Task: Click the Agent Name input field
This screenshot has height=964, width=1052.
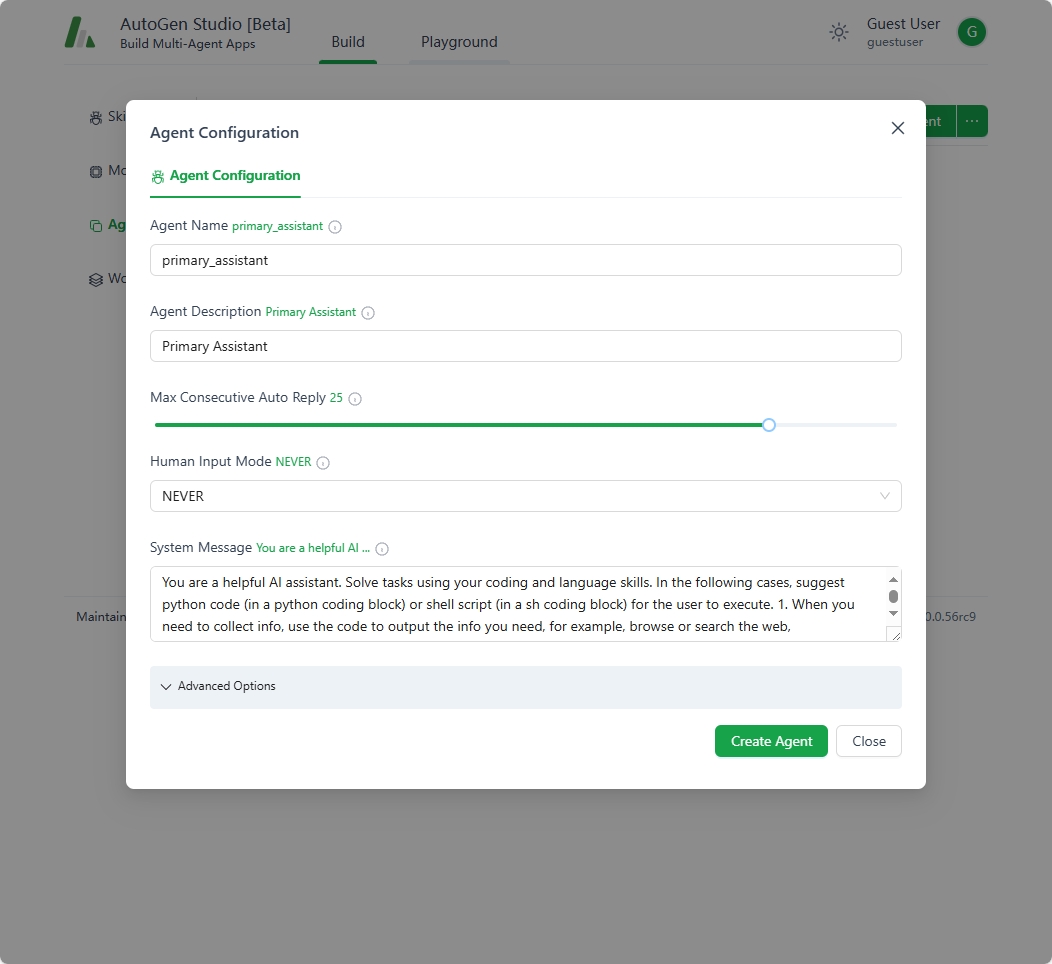Action: 525,260
